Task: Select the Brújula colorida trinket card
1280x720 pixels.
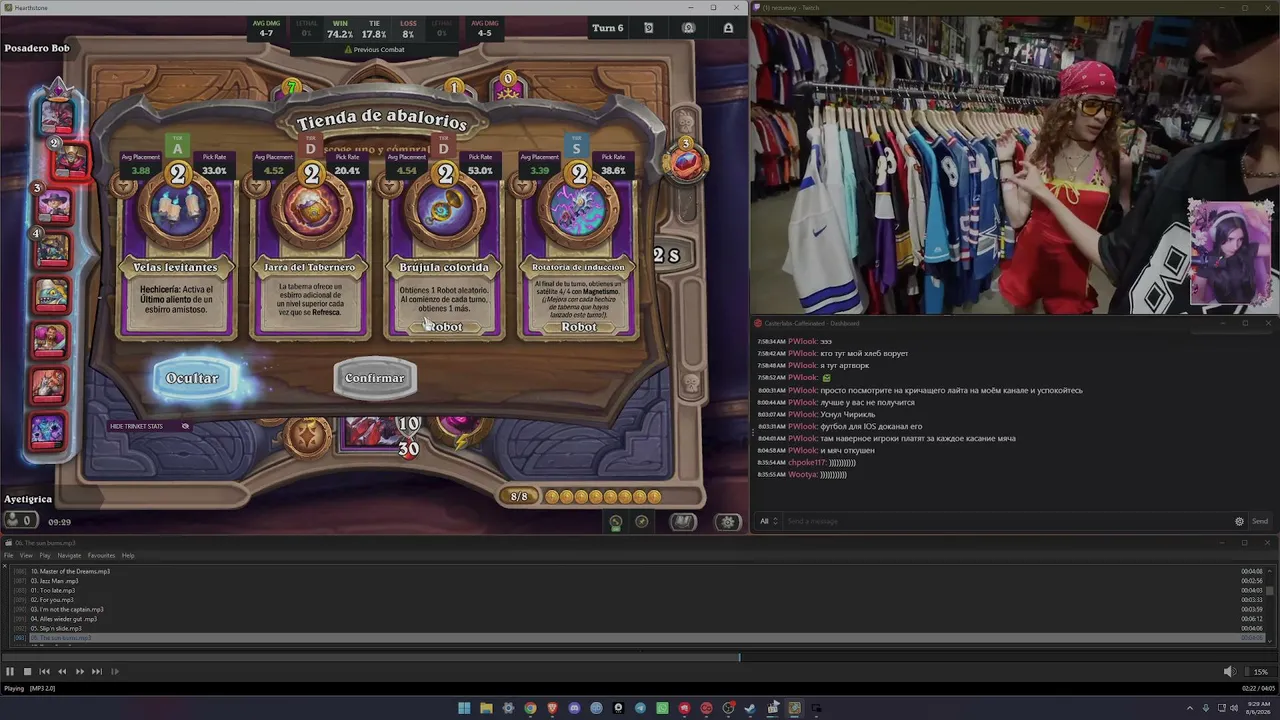Action: coord(444,250)
